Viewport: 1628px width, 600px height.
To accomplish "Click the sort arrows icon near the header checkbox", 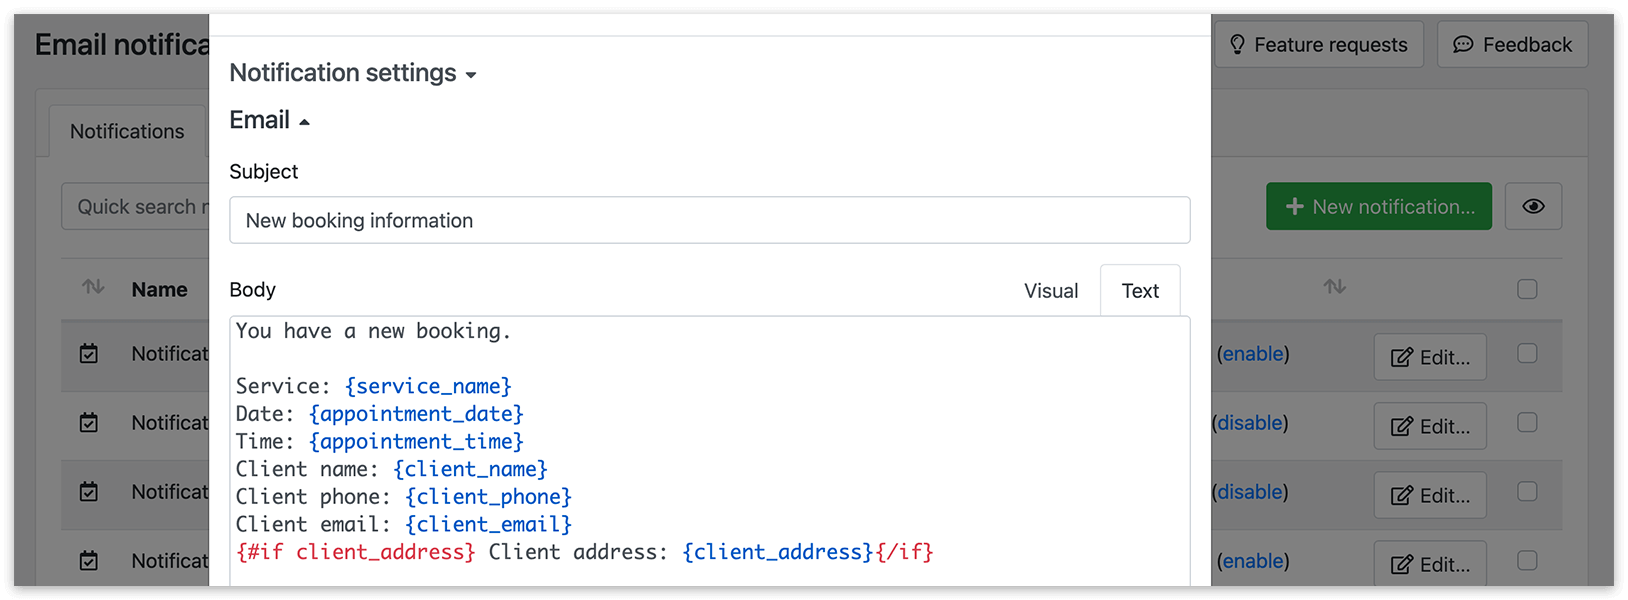I will pyautogui.click(x=1334, y=287).
